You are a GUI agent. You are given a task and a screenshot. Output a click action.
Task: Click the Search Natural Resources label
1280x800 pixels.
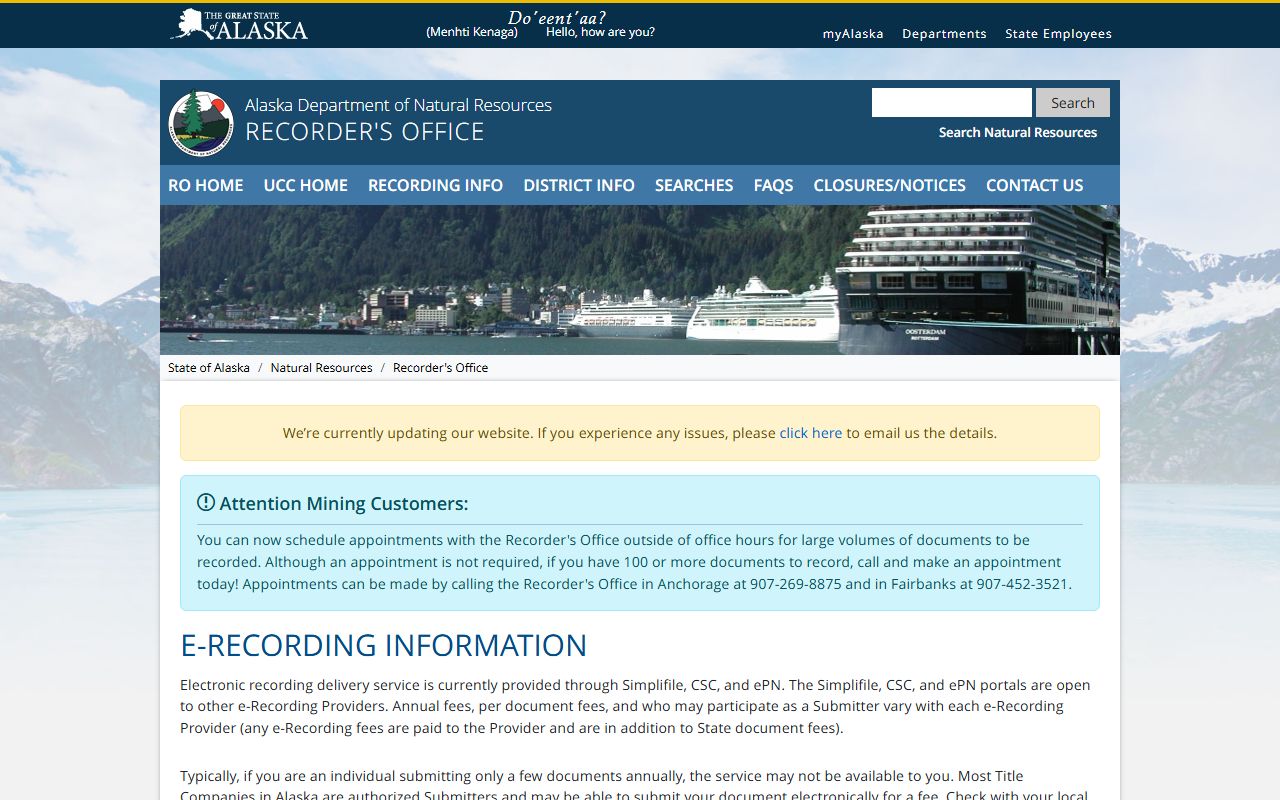1018,132
